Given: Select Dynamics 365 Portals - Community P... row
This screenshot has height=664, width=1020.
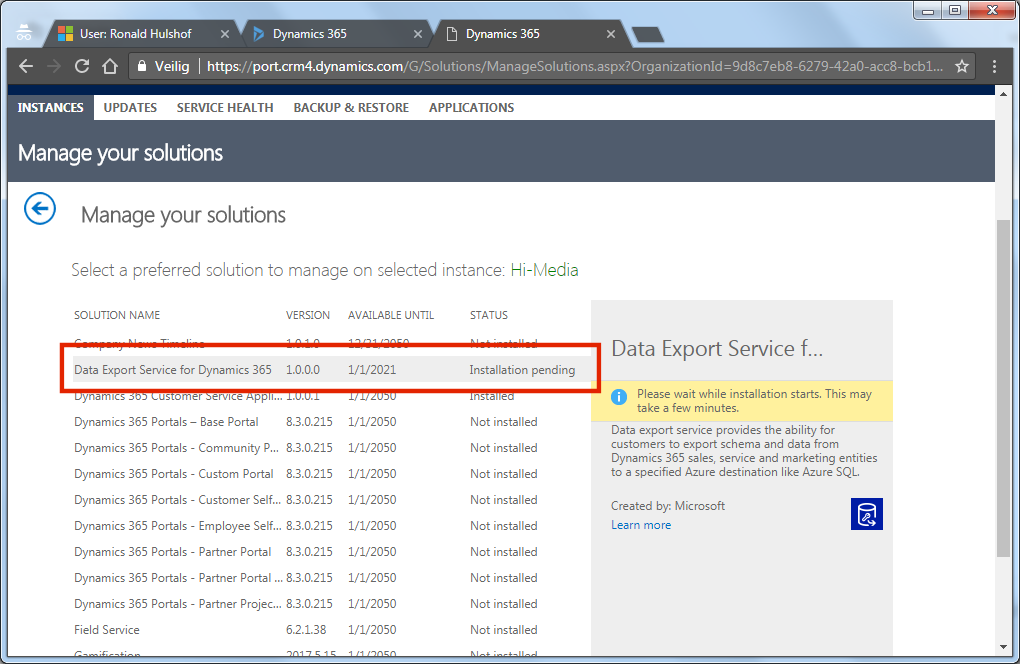Looking at the screenshot, I should [332, 447].
